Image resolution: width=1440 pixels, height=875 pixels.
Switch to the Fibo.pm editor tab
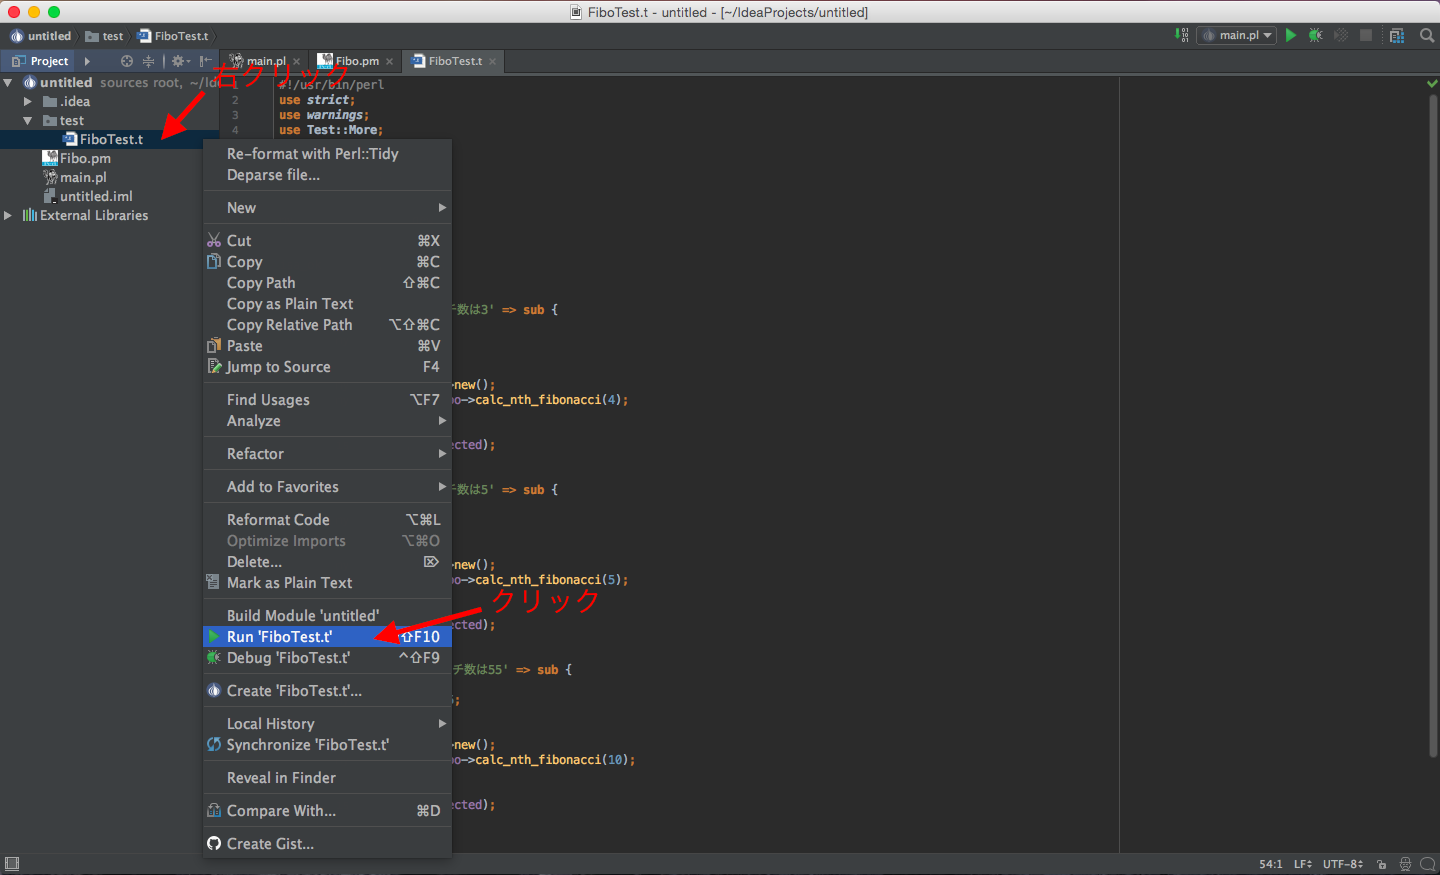(x=356, y=61)
